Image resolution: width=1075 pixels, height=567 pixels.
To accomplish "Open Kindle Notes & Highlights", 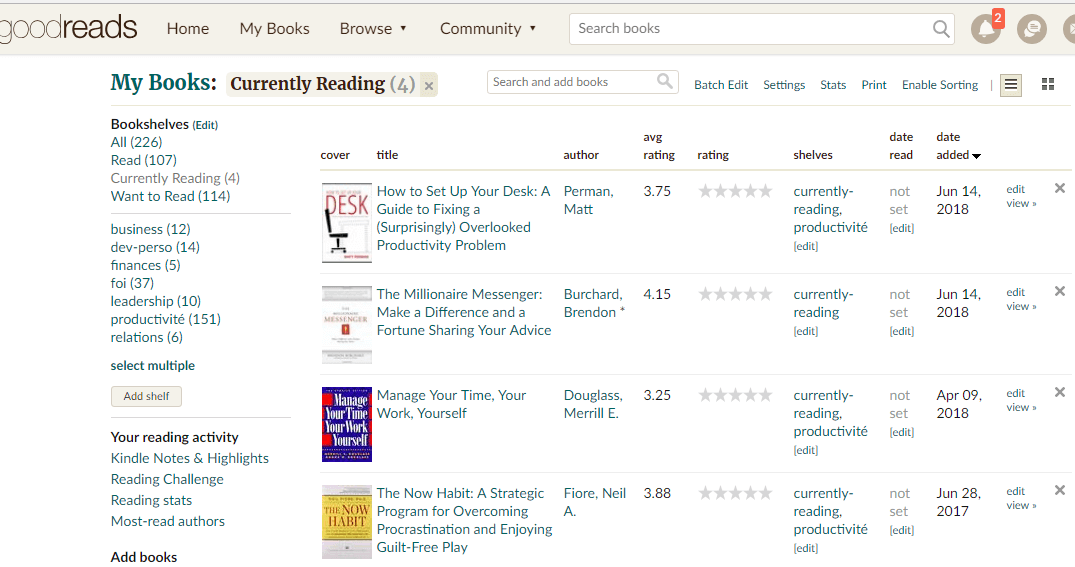I will (x=189, y=458).
